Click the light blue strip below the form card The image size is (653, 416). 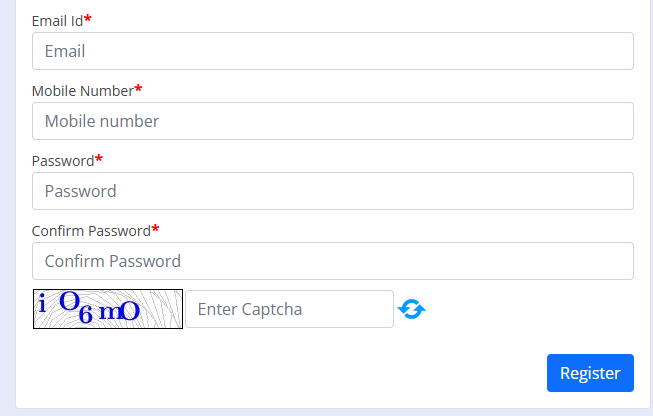pos(326,411)
